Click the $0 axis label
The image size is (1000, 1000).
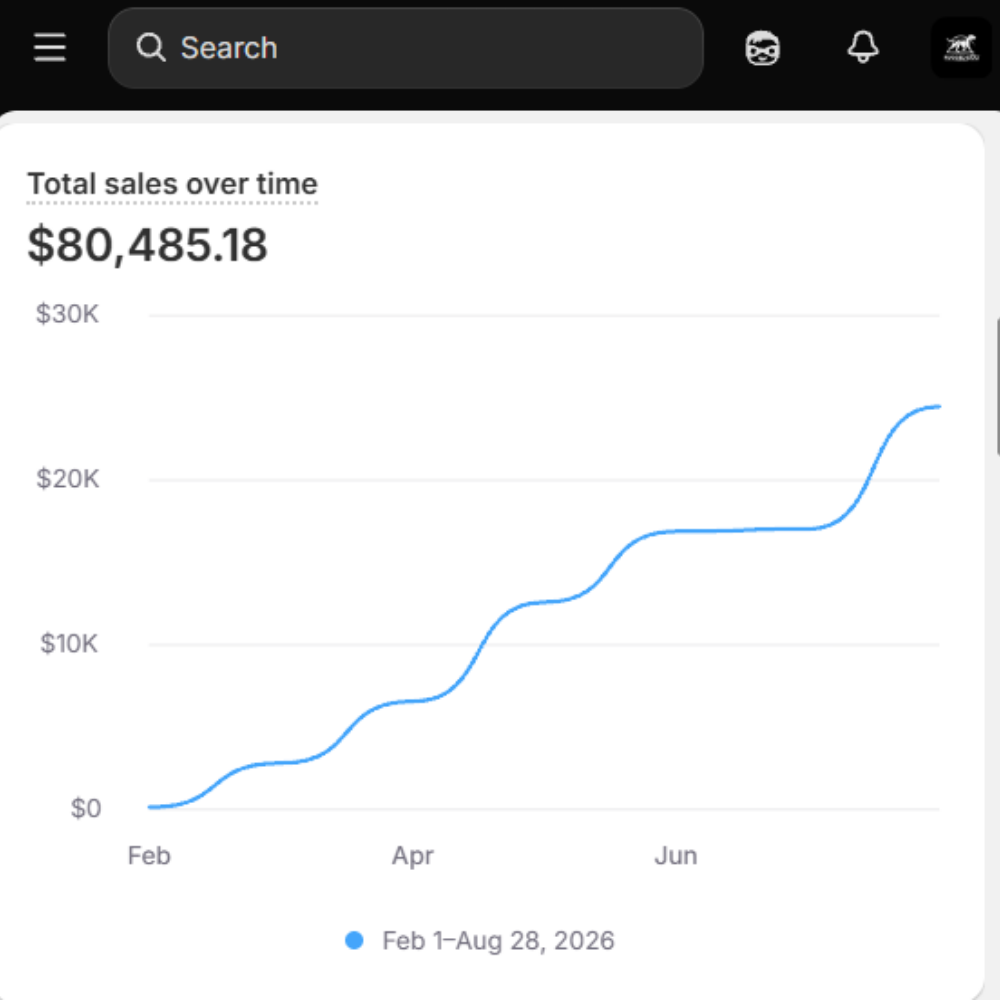tap(85, 808)
